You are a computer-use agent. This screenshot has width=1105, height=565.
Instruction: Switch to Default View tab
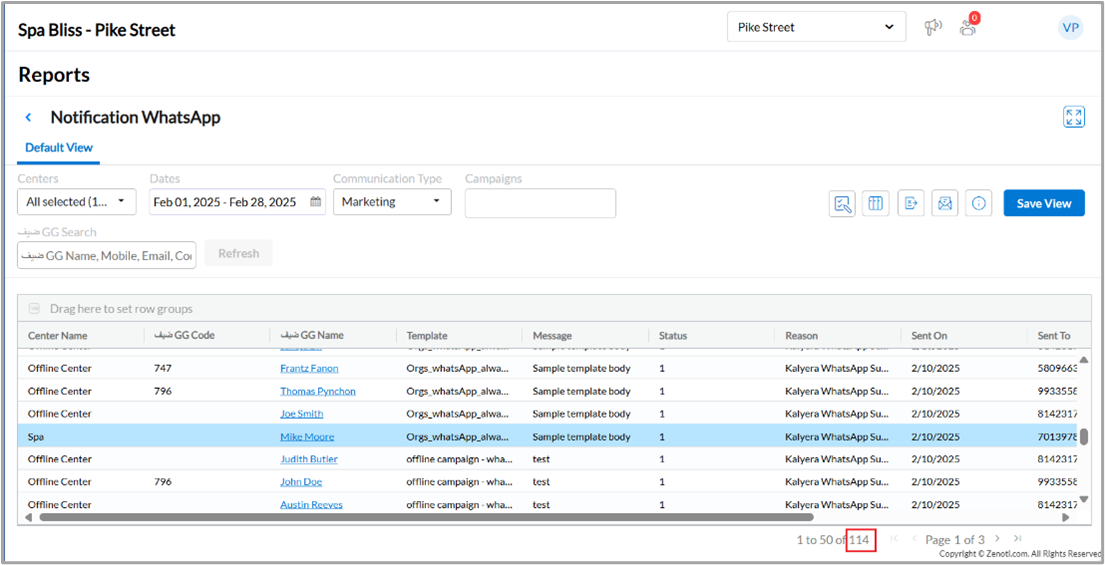pyautogui.click(x=58, y=148)
